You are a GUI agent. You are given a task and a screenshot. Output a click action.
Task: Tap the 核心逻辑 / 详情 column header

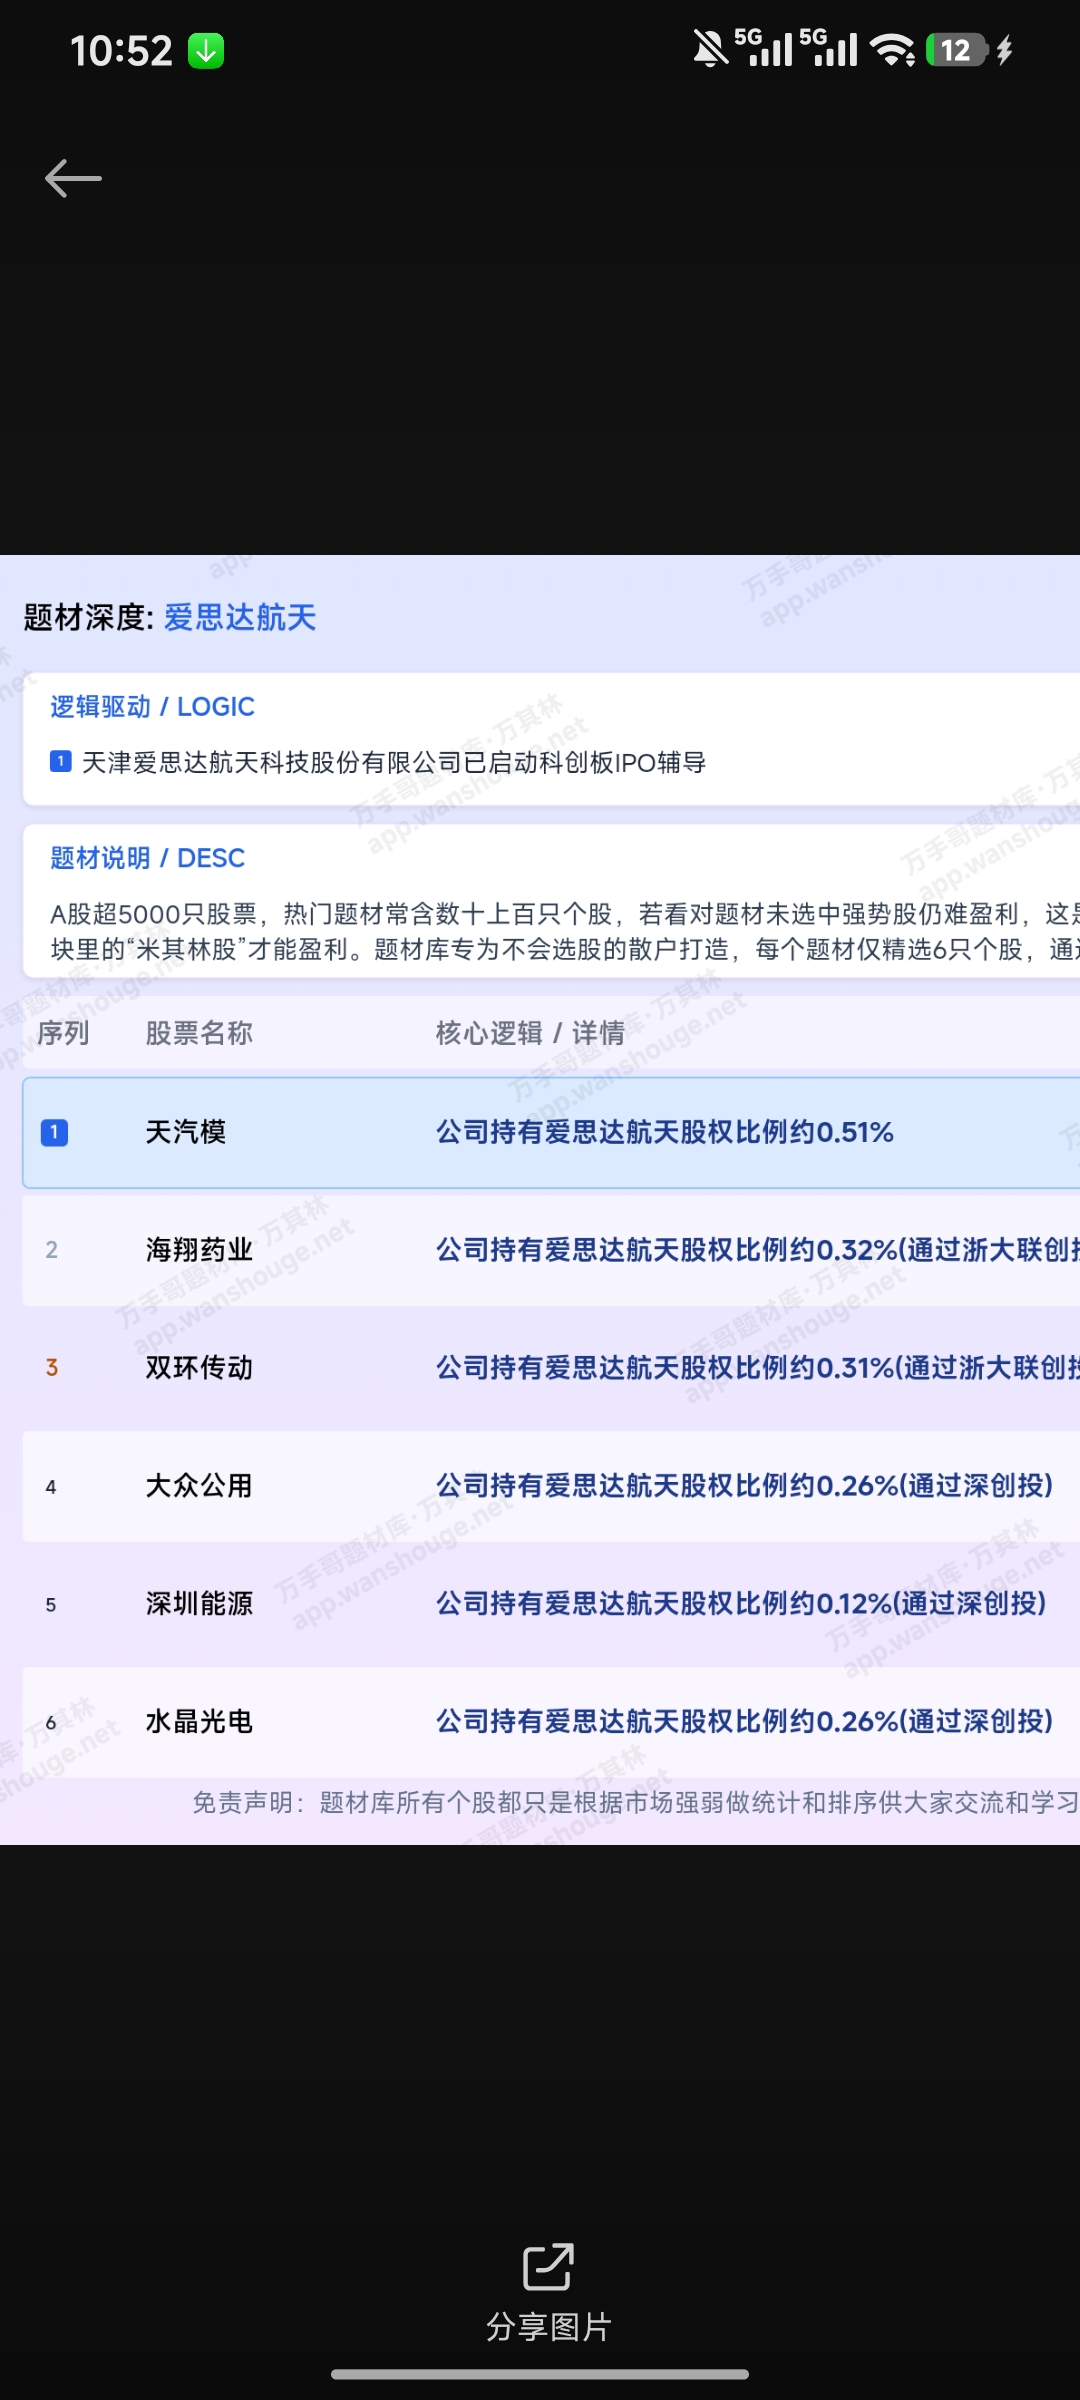coord(530,1033)
